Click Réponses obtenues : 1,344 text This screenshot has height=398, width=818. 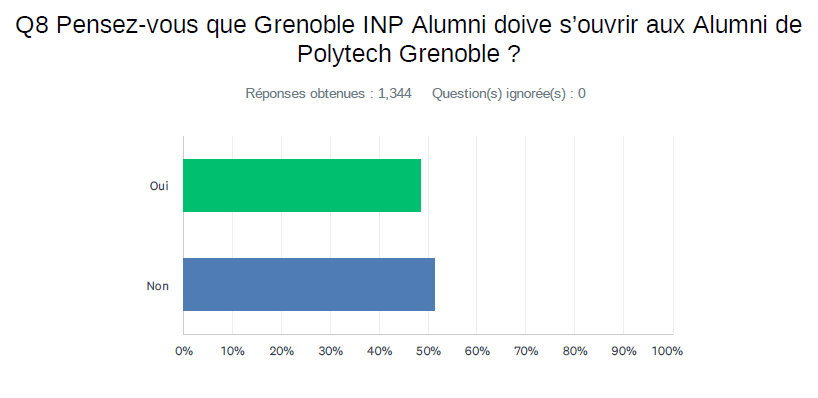(329, 94)
